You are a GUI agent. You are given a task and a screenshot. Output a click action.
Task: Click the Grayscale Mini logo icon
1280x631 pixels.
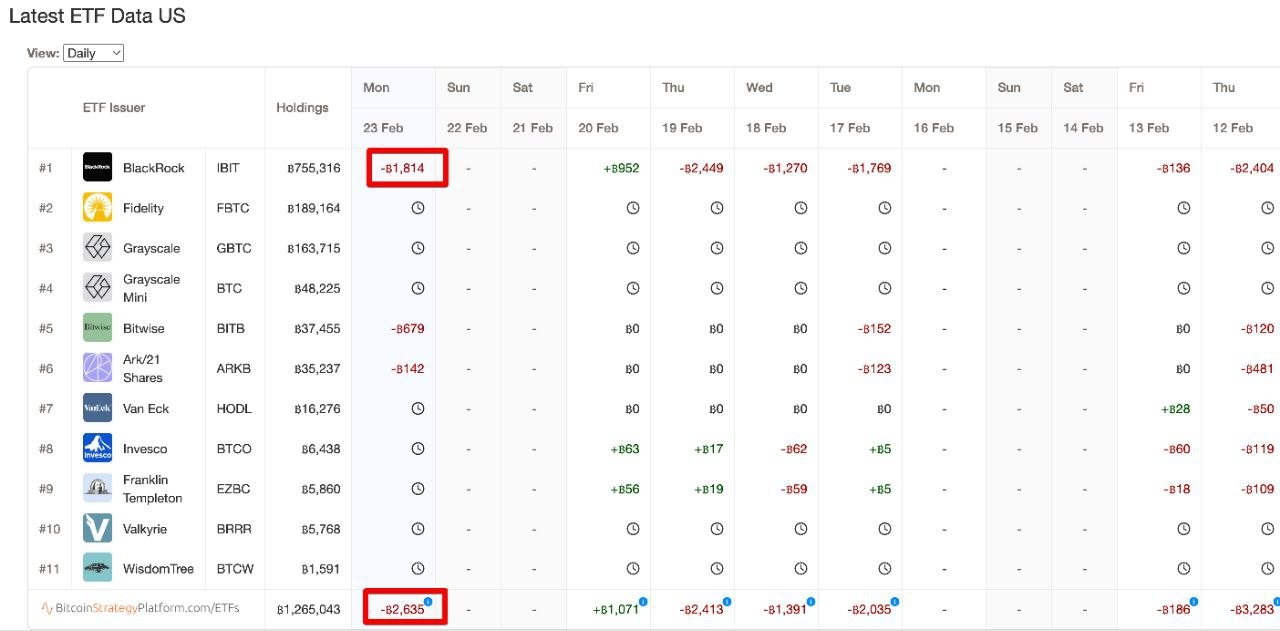click(x=98, y=288)
